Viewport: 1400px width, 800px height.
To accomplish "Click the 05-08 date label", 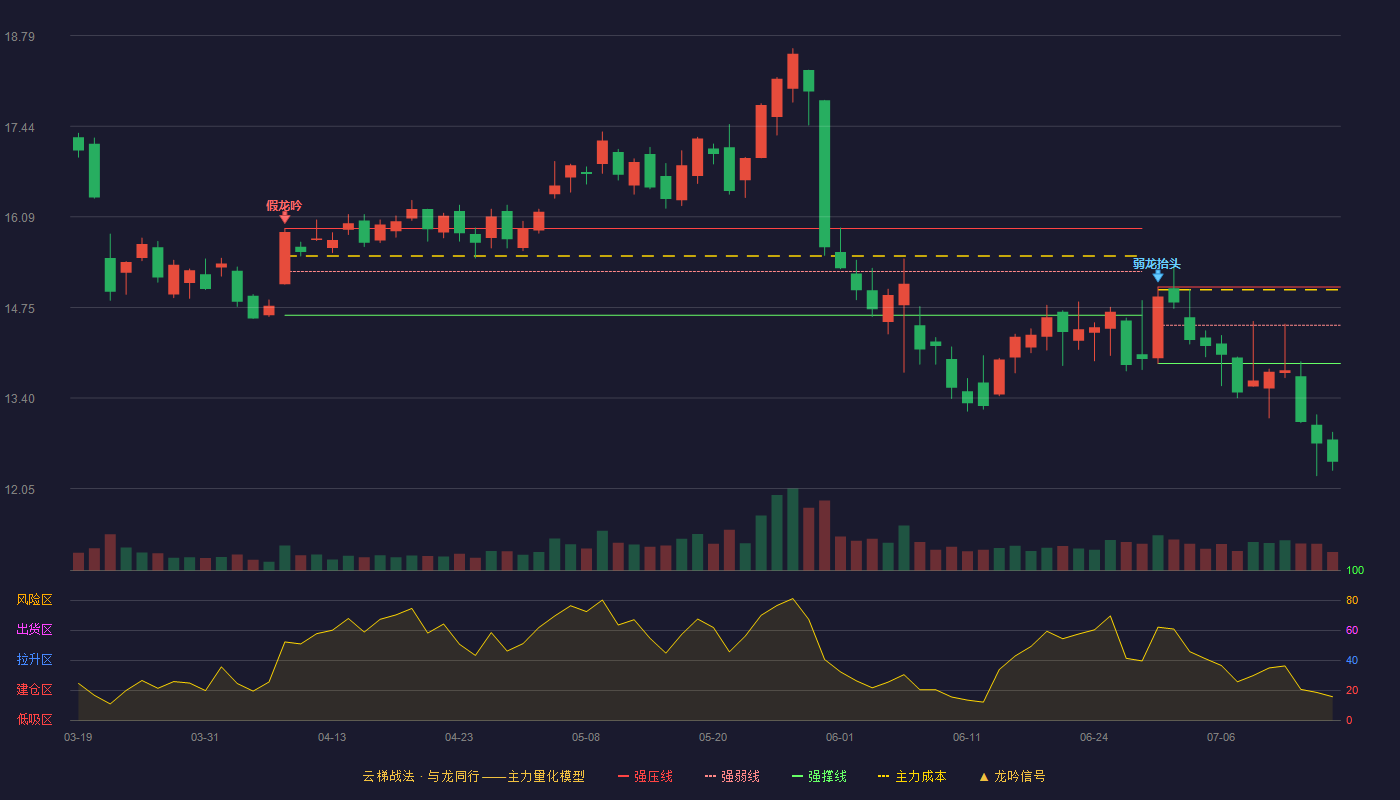I will (586, 737).
